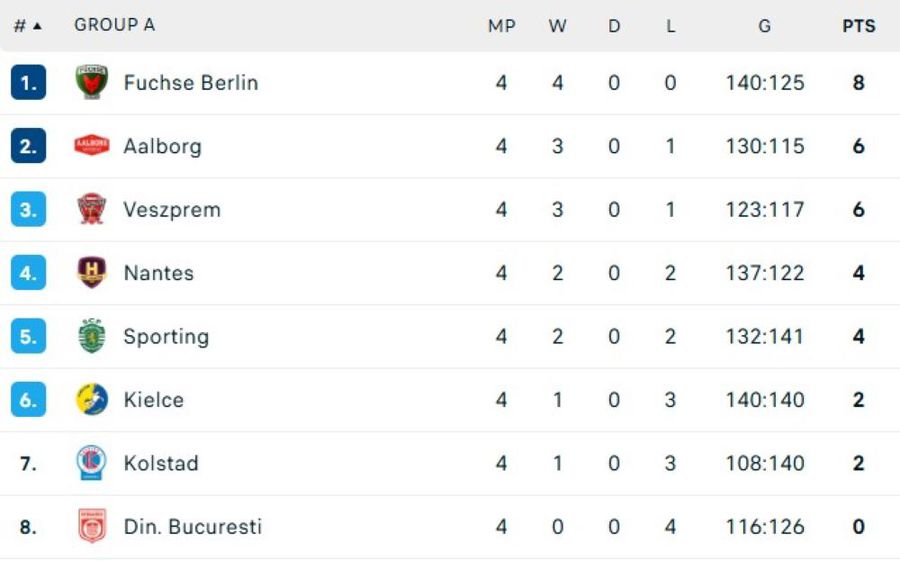The height and width of the screenshot is (561, 900).
Task: Click the Kielce team logo
Action: click(x=92, y=399)
